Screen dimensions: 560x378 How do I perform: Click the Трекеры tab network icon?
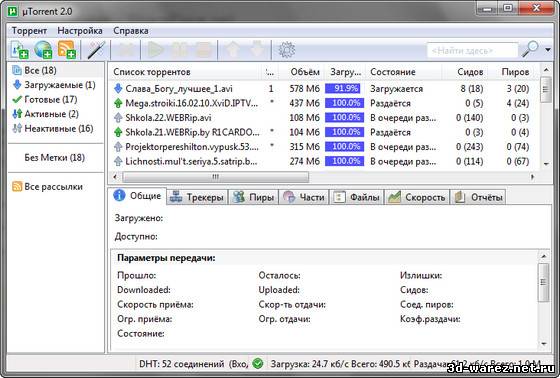click(x=176, y=197)
